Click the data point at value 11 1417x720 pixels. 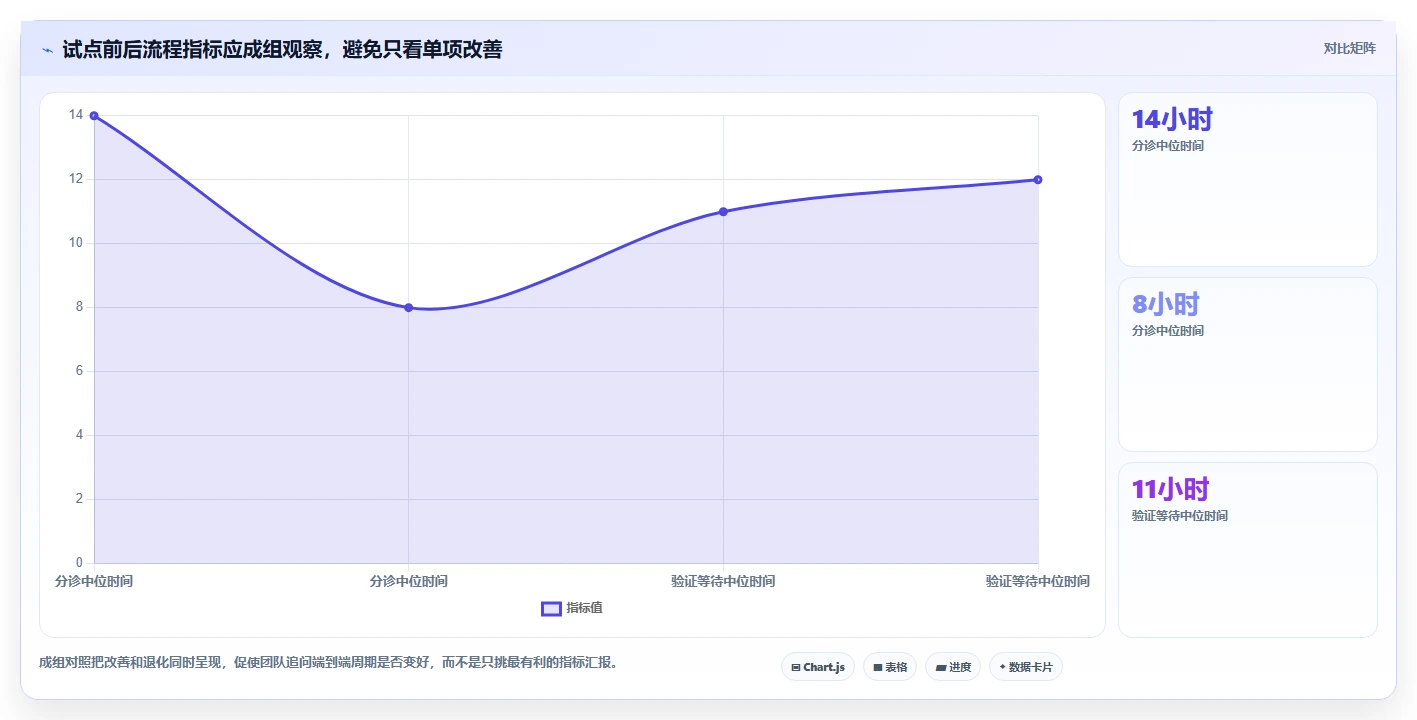[723, 212]
